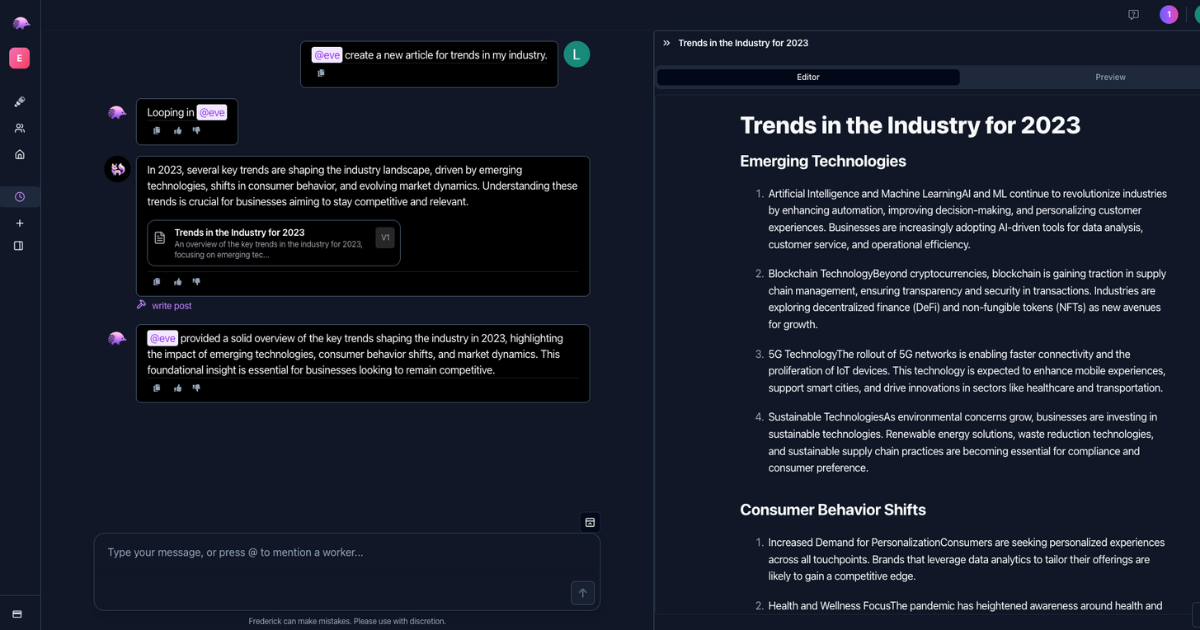
Task: Click the 'Increased Demand for Personalization' list item
Action: pos(968,559)
